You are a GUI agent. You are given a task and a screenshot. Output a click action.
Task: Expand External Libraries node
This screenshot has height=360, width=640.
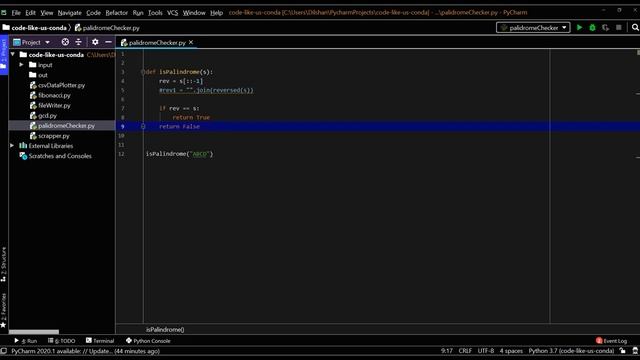point(12,146)
